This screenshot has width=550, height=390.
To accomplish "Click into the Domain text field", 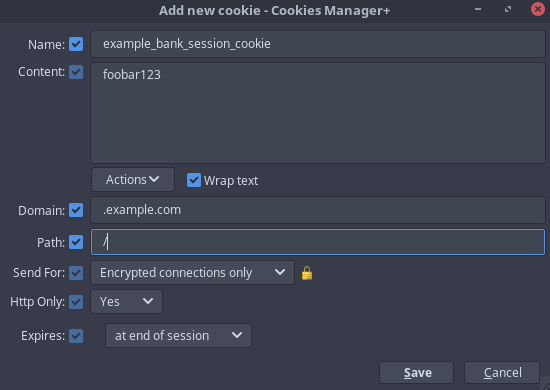I will (x=318, y=210).
